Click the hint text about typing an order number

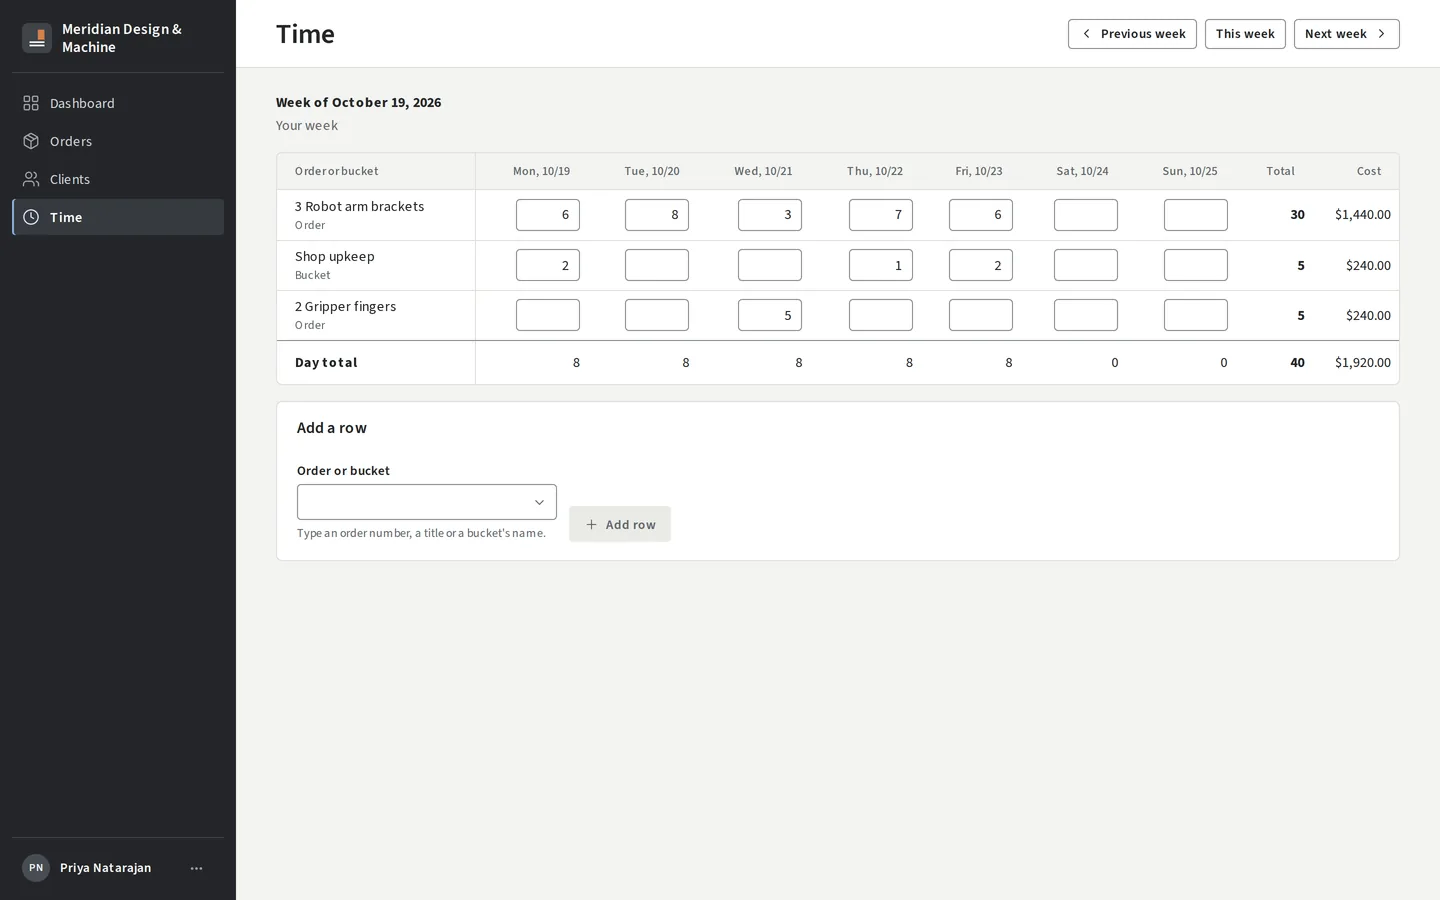point(421,533)
